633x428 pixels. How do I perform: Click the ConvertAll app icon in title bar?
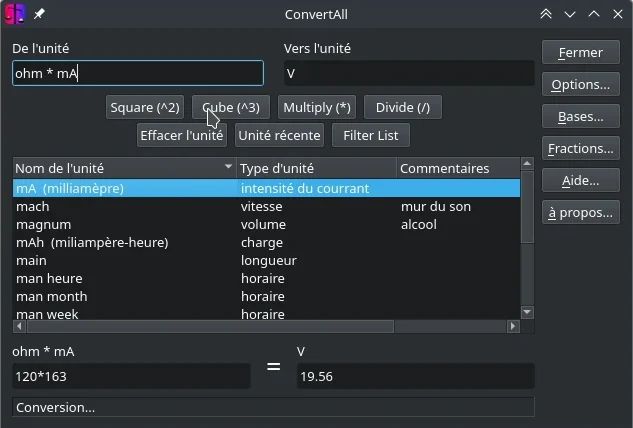(x=15, y=14)
